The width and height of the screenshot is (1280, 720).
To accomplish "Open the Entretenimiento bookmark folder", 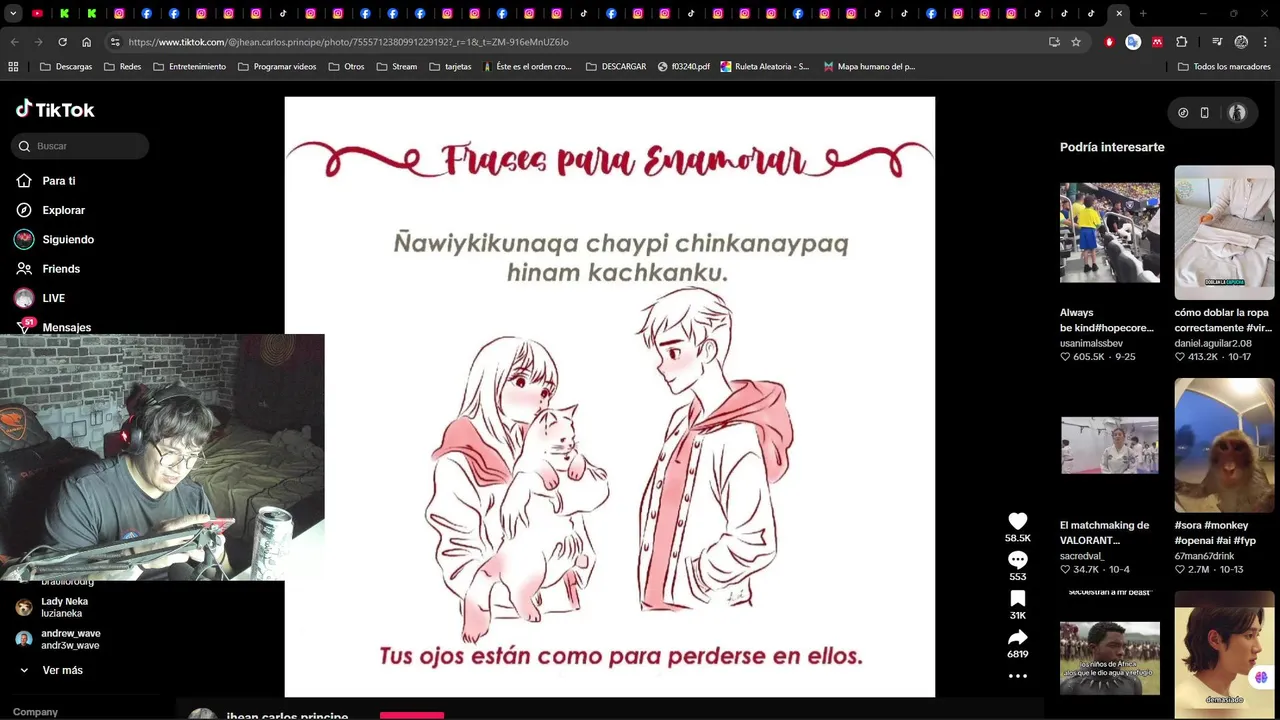I will coord(189,67).
